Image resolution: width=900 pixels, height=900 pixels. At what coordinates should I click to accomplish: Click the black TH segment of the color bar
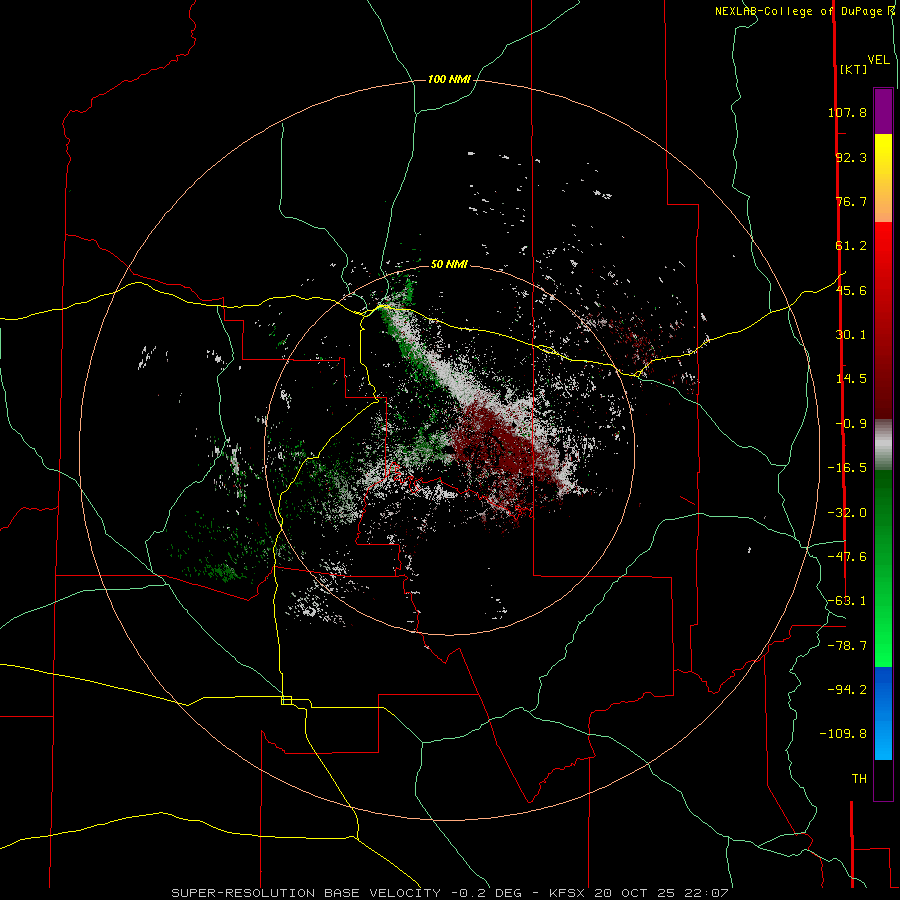883,779
